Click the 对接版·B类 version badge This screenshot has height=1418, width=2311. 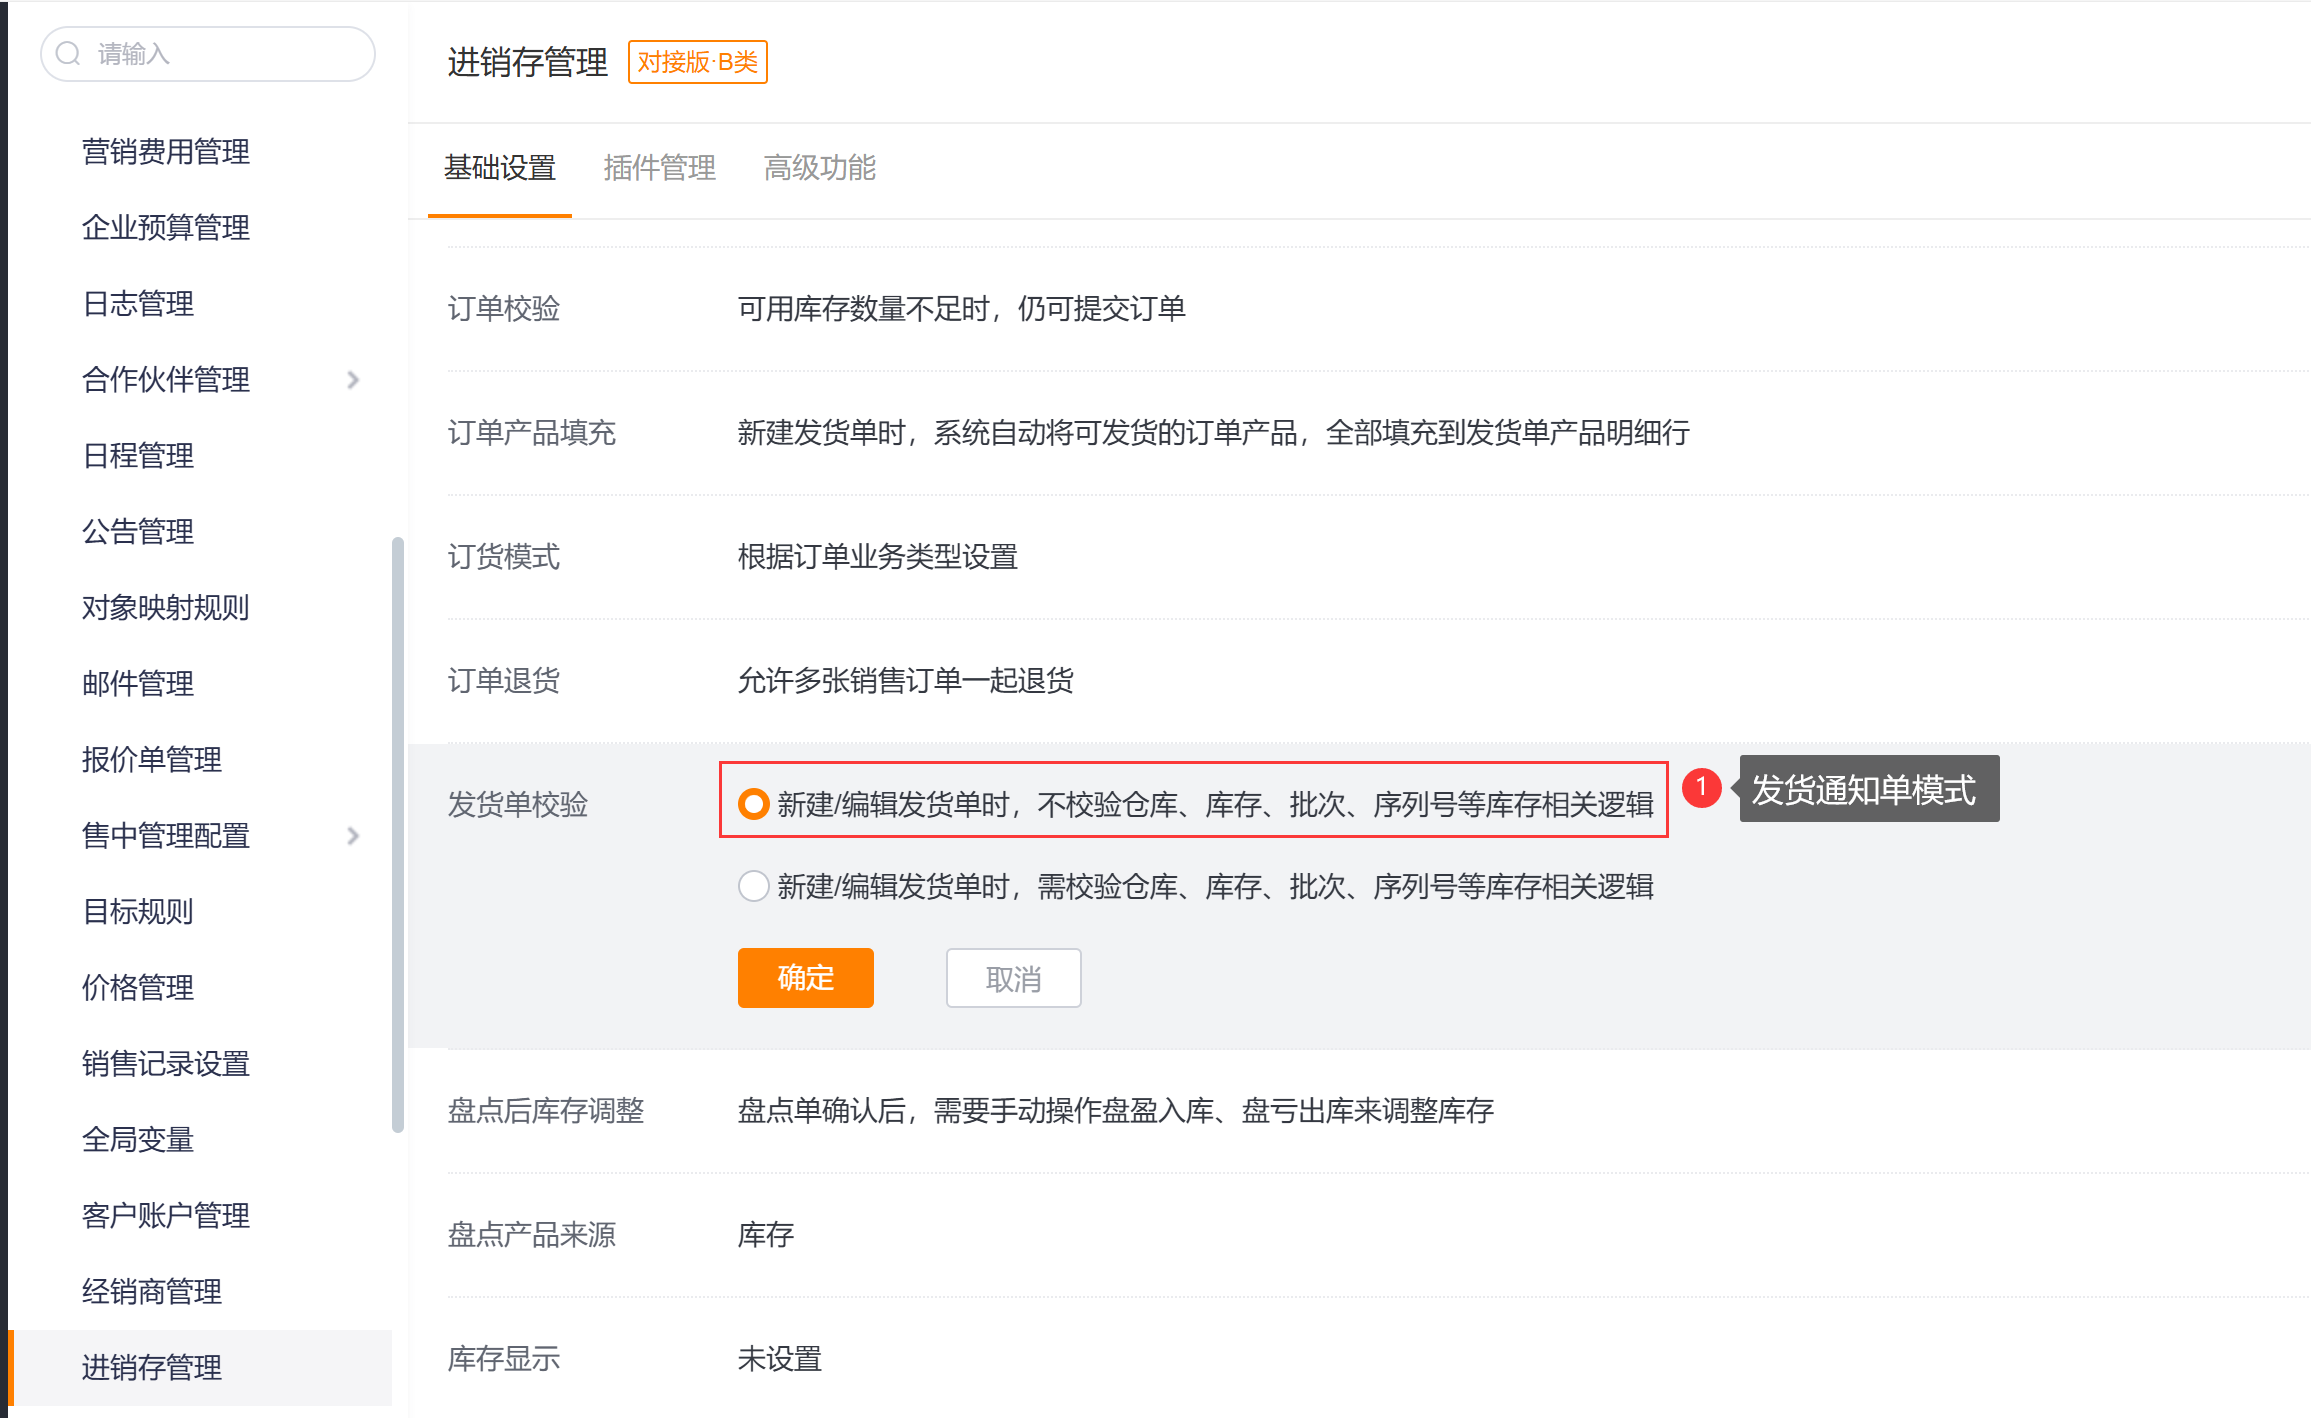[697, 62]
